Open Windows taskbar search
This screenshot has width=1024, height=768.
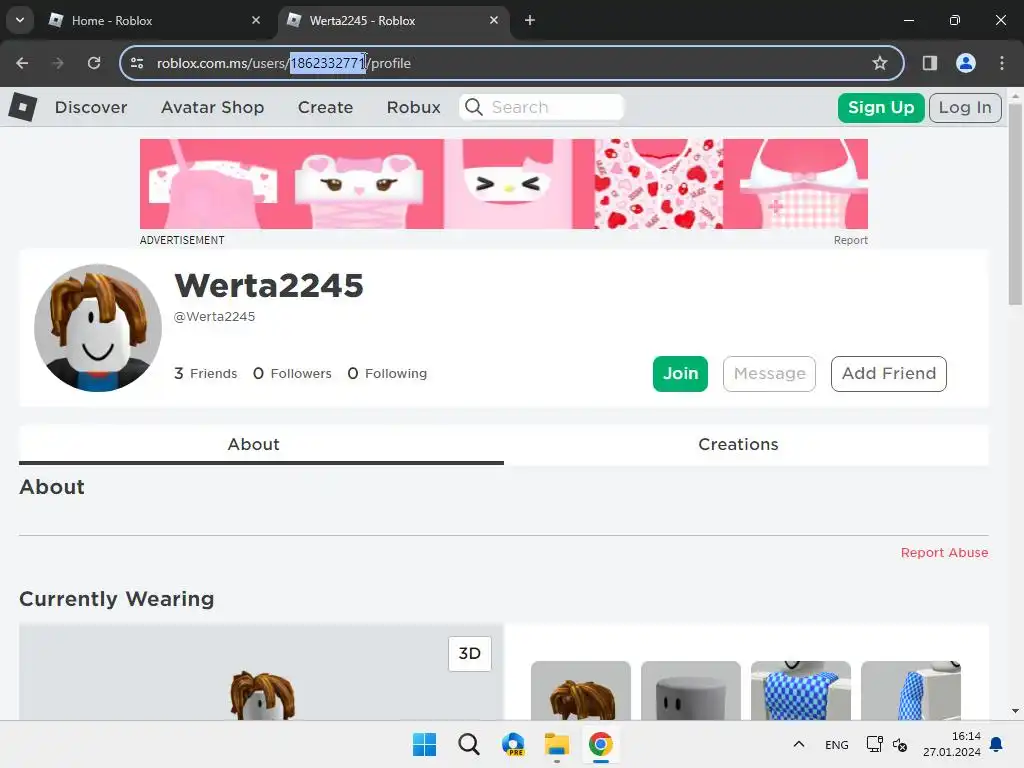click(468, 744)
